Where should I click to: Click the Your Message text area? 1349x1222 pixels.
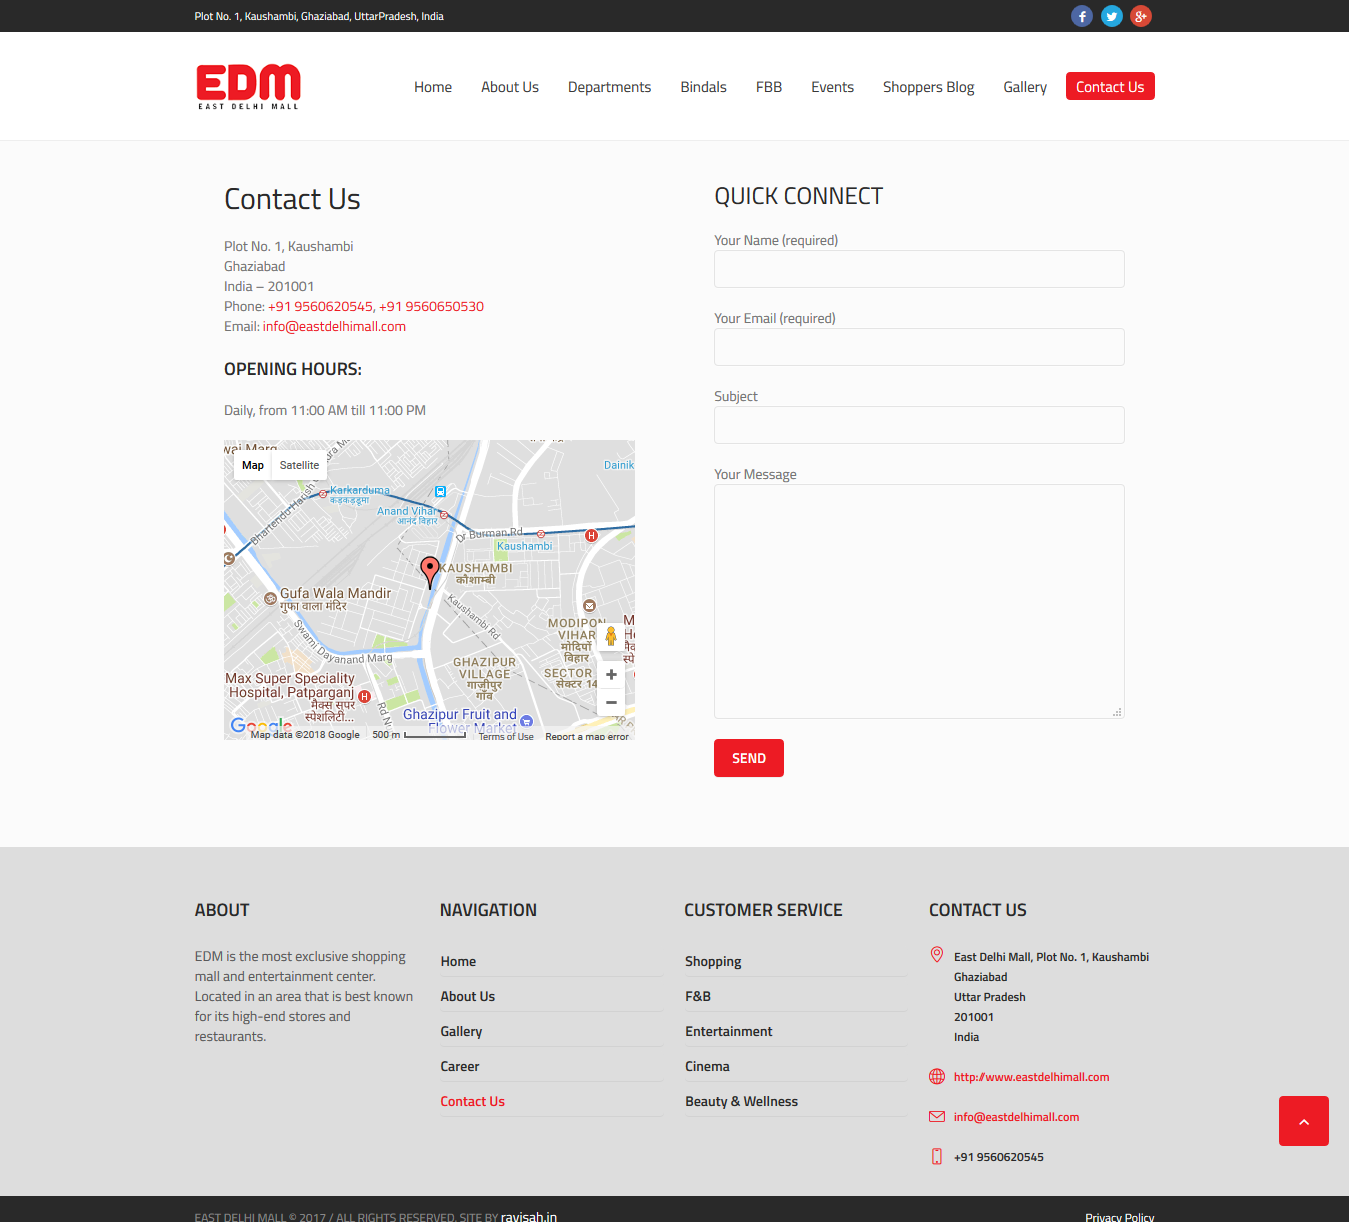[x=918, y=600]
